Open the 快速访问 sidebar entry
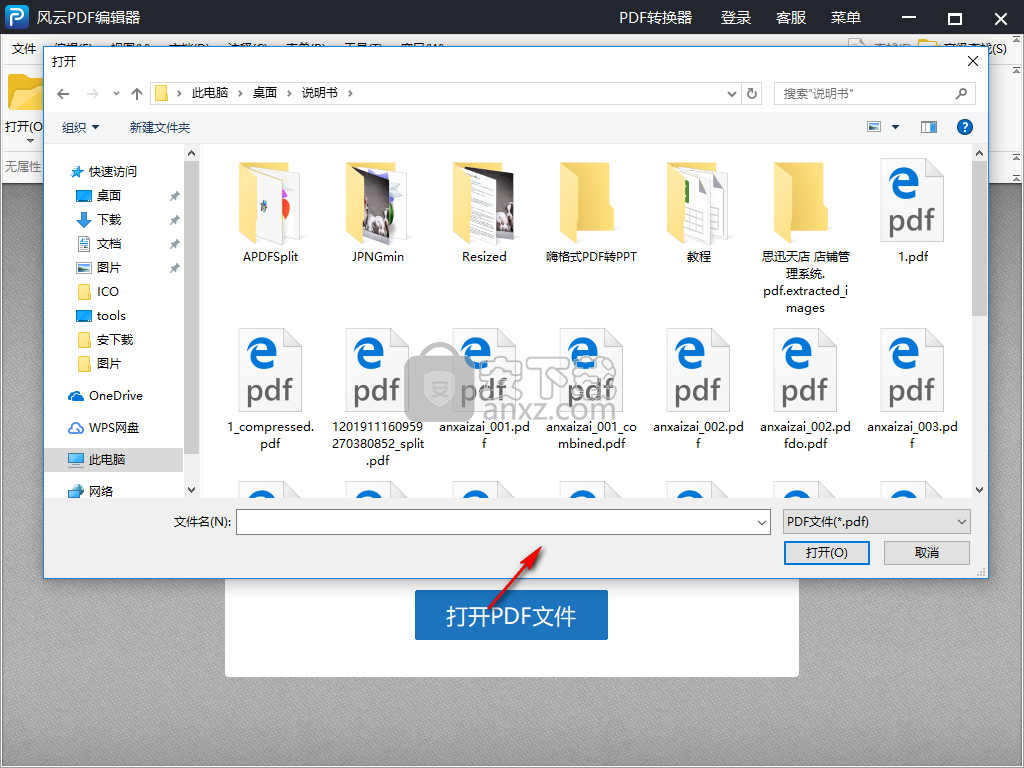 pyautogui.click(x=104, y=172)
